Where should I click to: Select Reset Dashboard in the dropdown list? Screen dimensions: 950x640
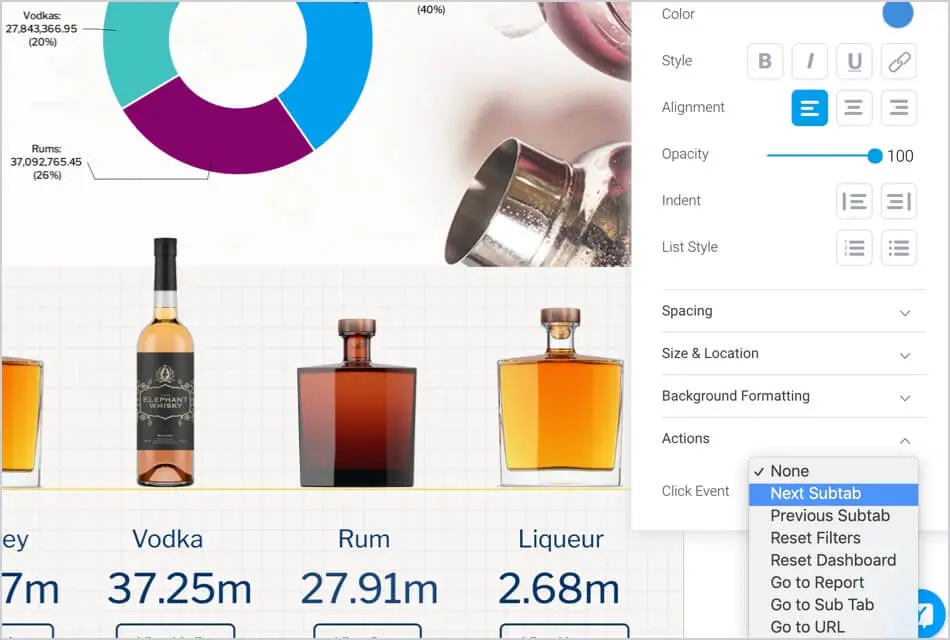pyautogui.click(x=832, y=561)
